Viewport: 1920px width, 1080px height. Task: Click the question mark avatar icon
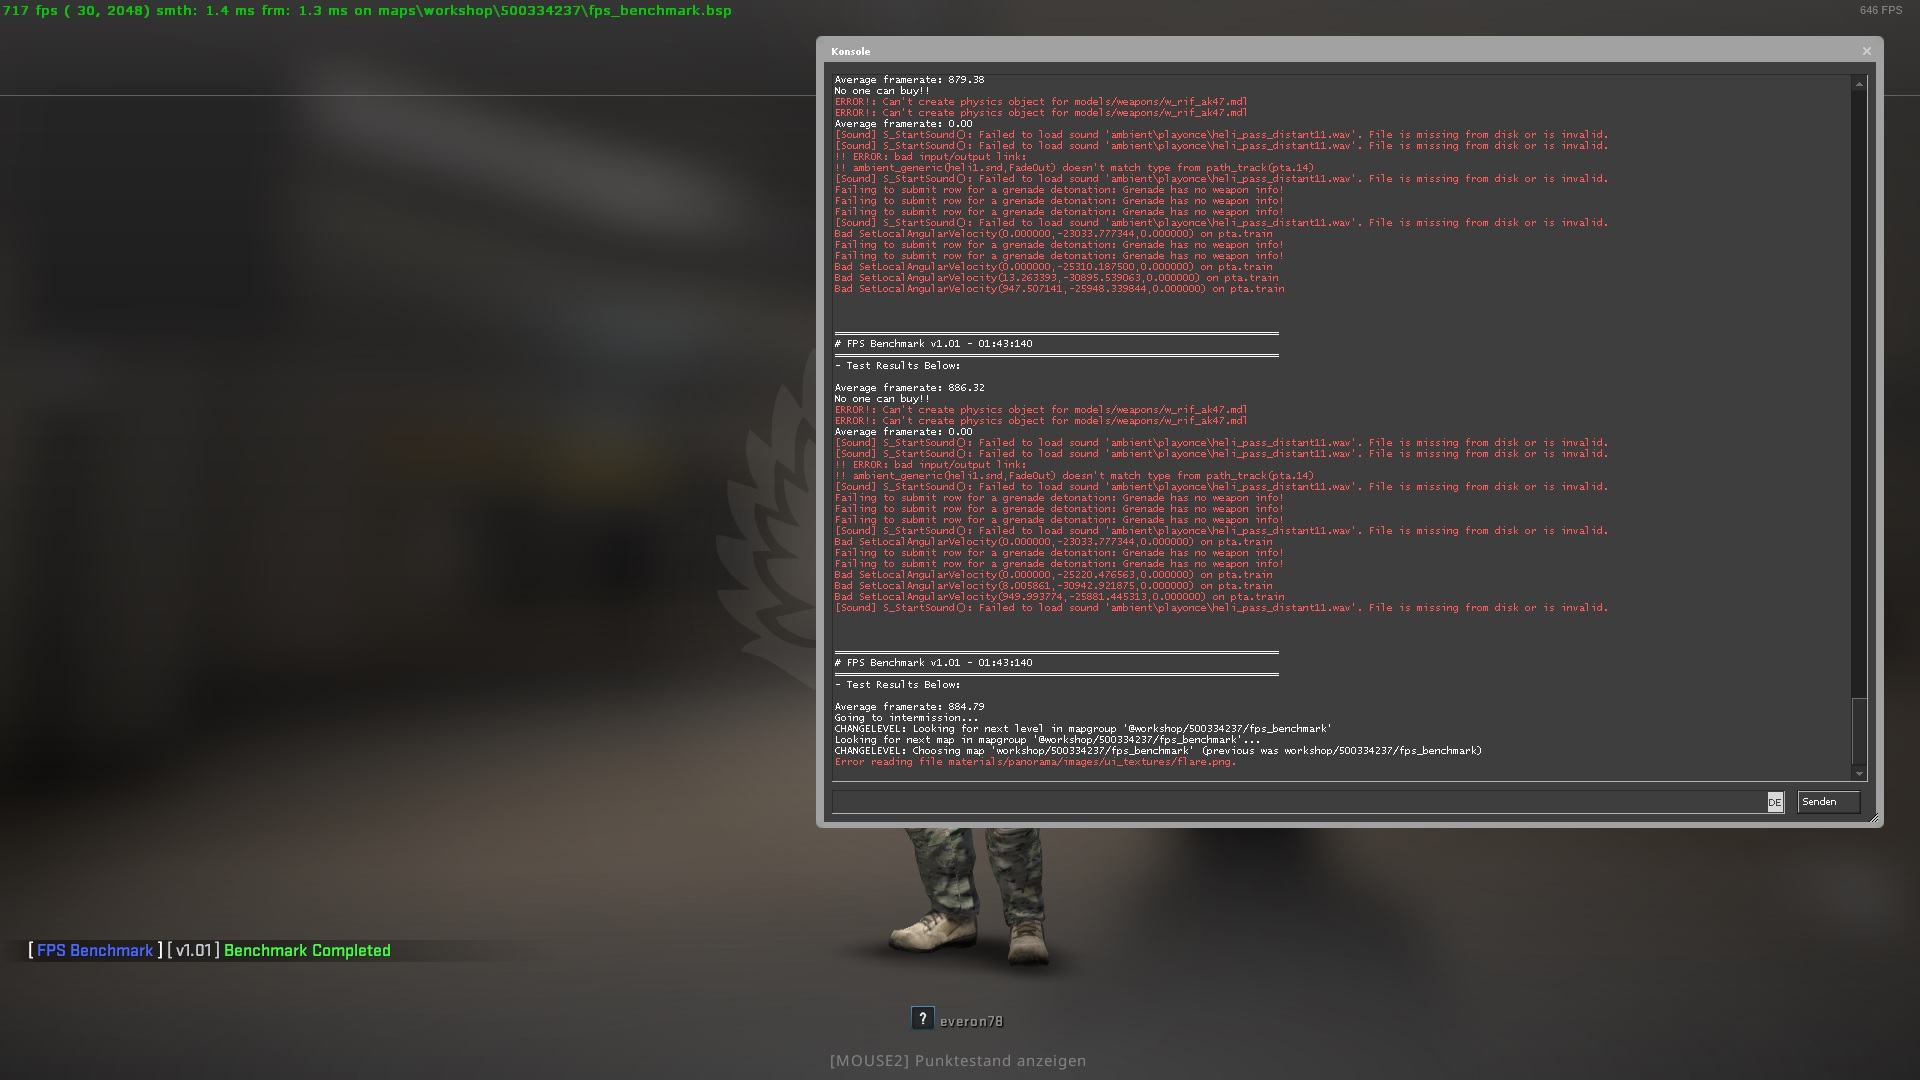tap(922, 1018)
